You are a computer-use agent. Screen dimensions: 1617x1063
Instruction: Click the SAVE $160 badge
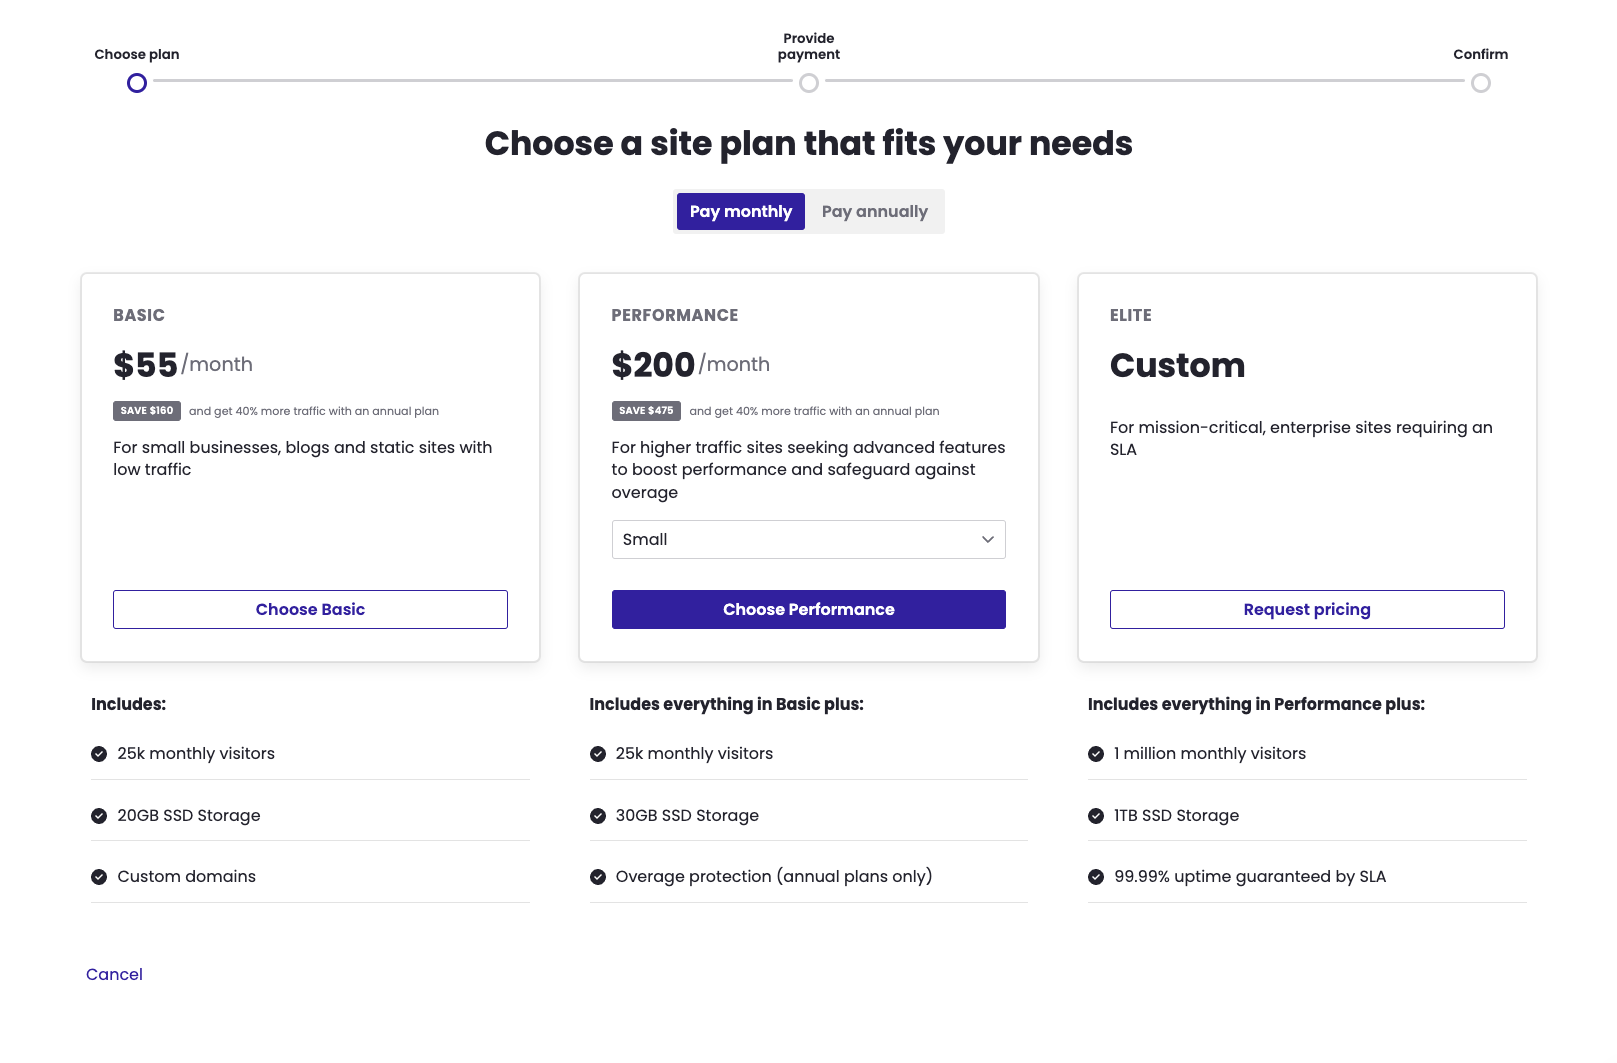[x=147, y=411]
